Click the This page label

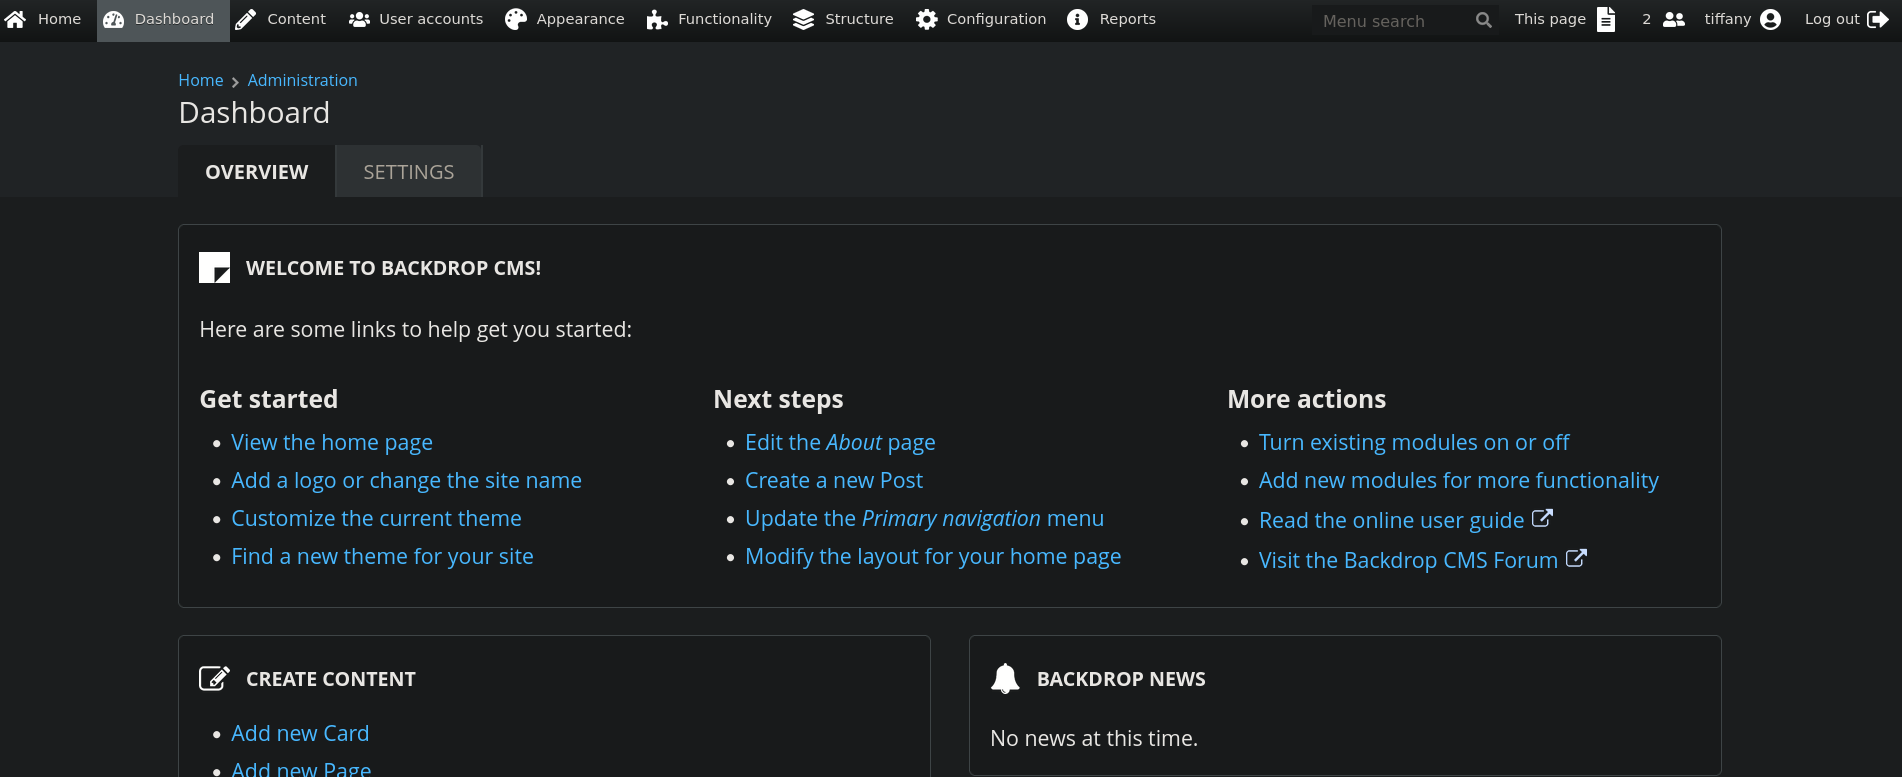point(1550,20)
